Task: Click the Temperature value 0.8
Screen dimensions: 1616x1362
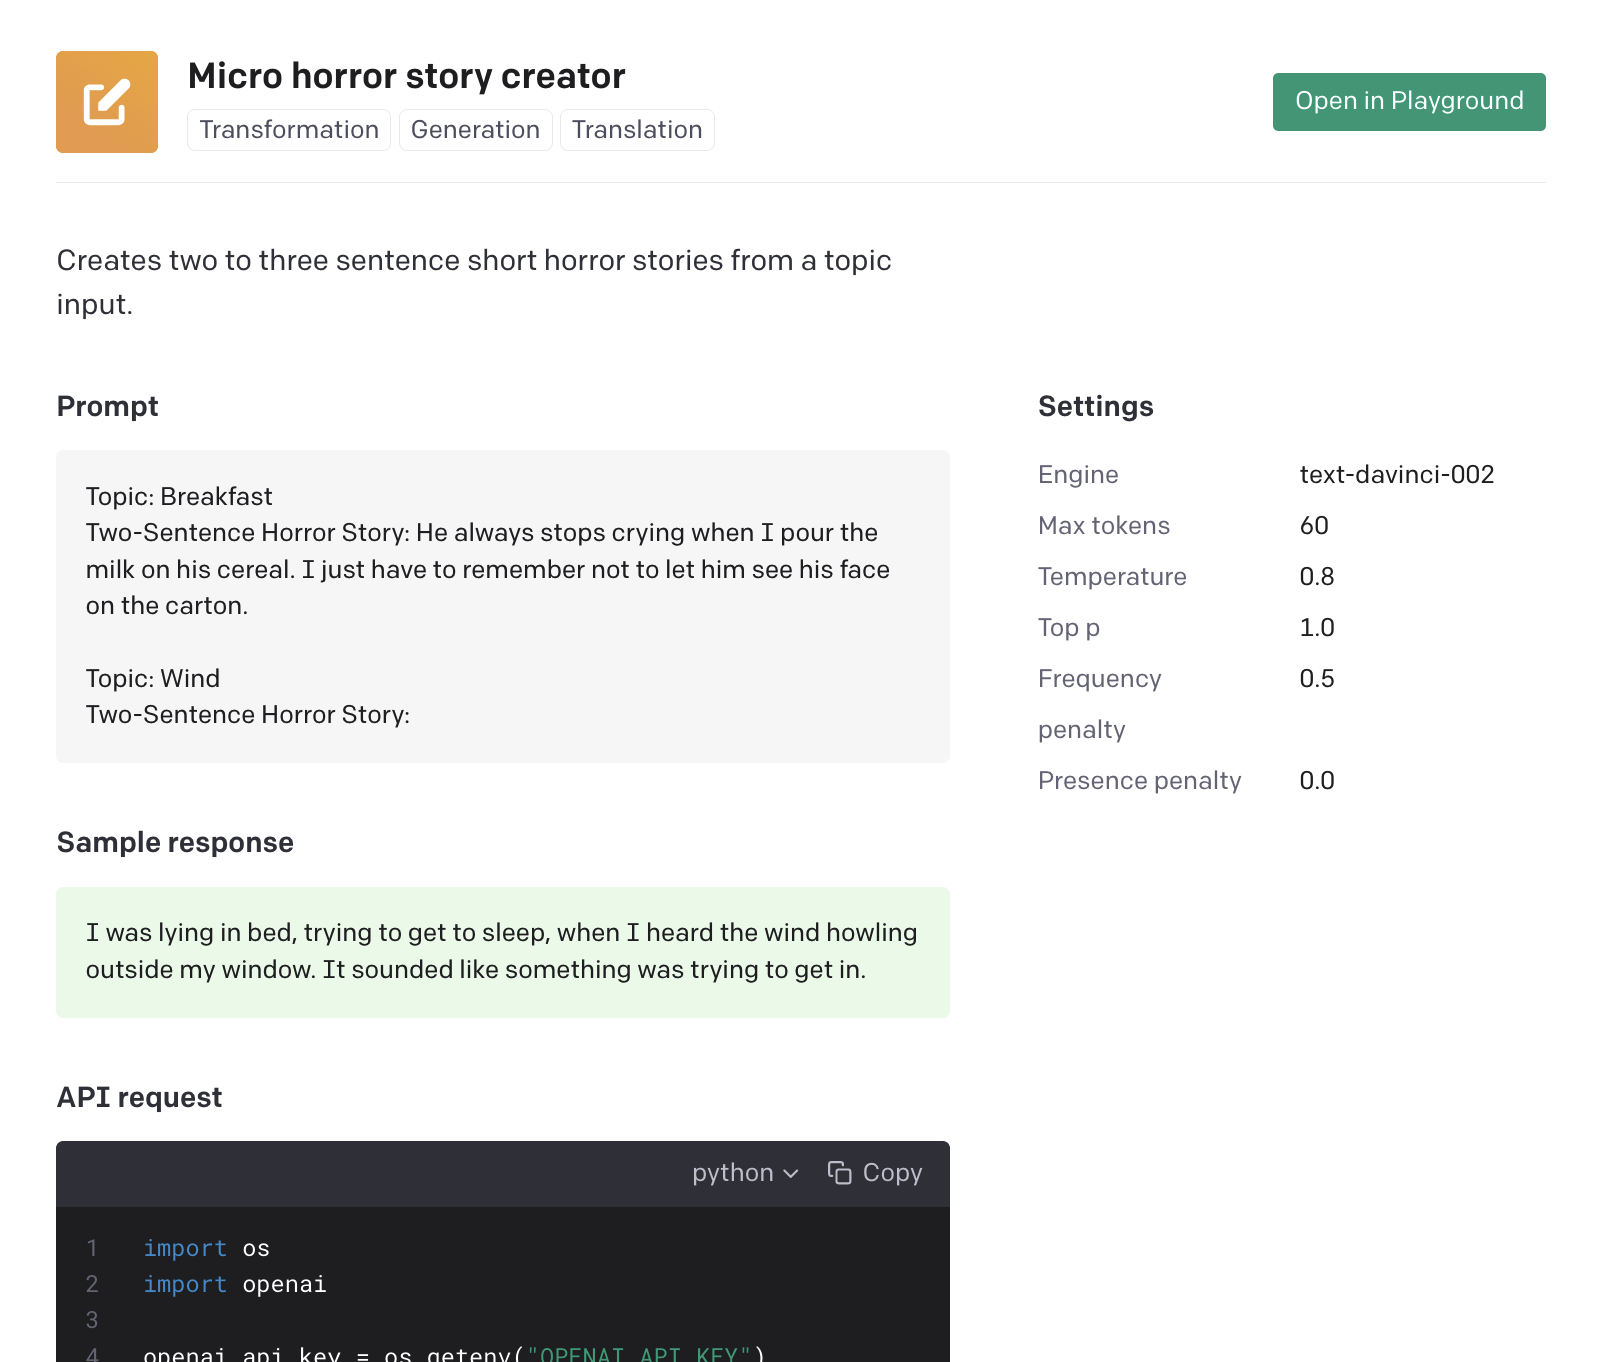Action: [x=1317, y=576]
